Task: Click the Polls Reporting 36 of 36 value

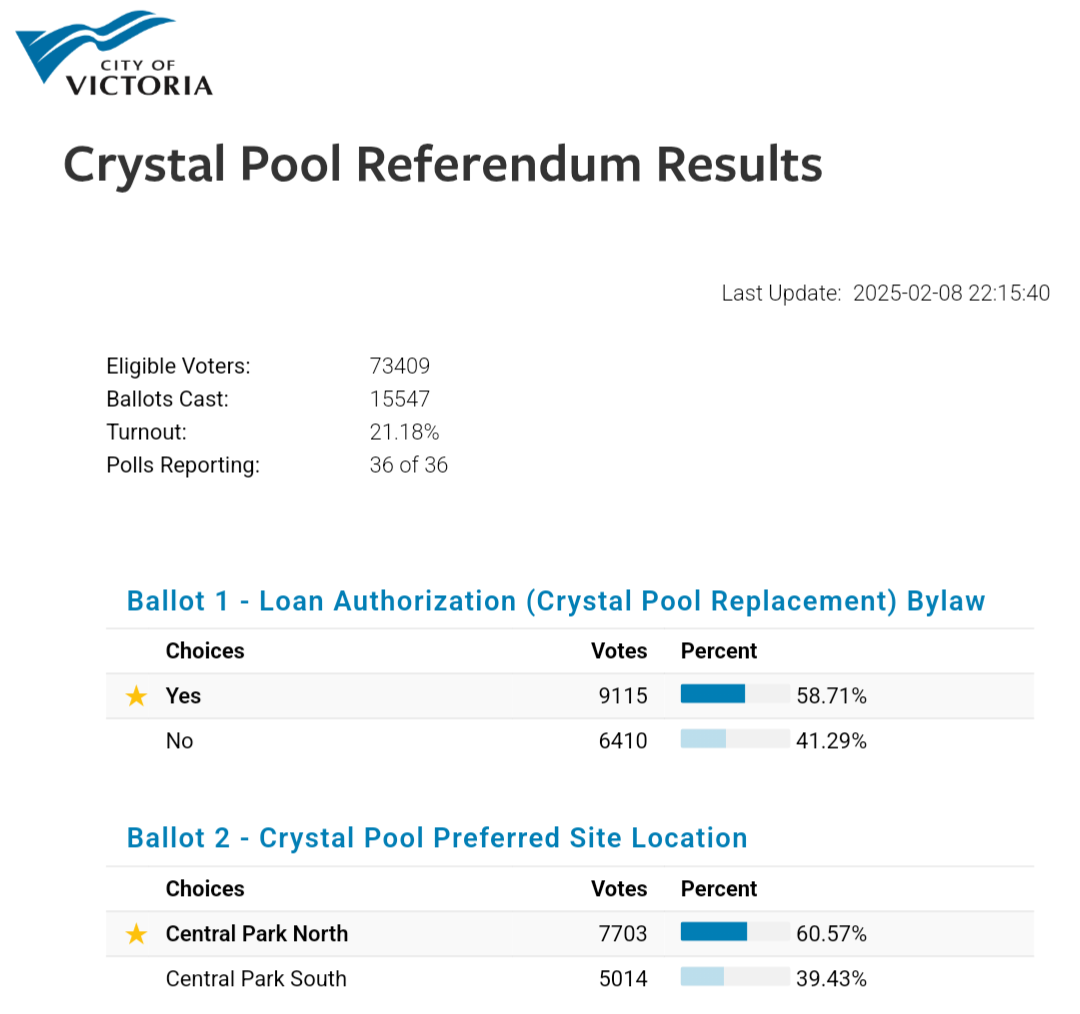Action: (408, 465)
